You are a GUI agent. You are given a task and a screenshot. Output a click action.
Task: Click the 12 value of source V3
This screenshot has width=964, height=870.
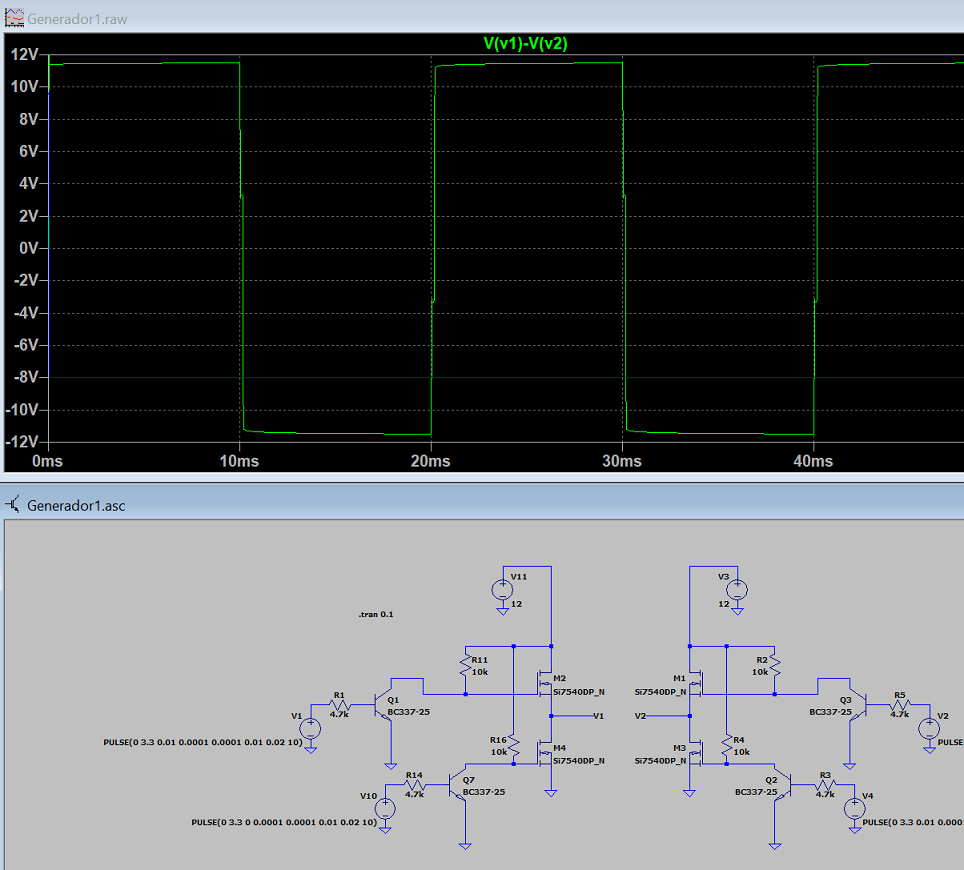[724, 604]
